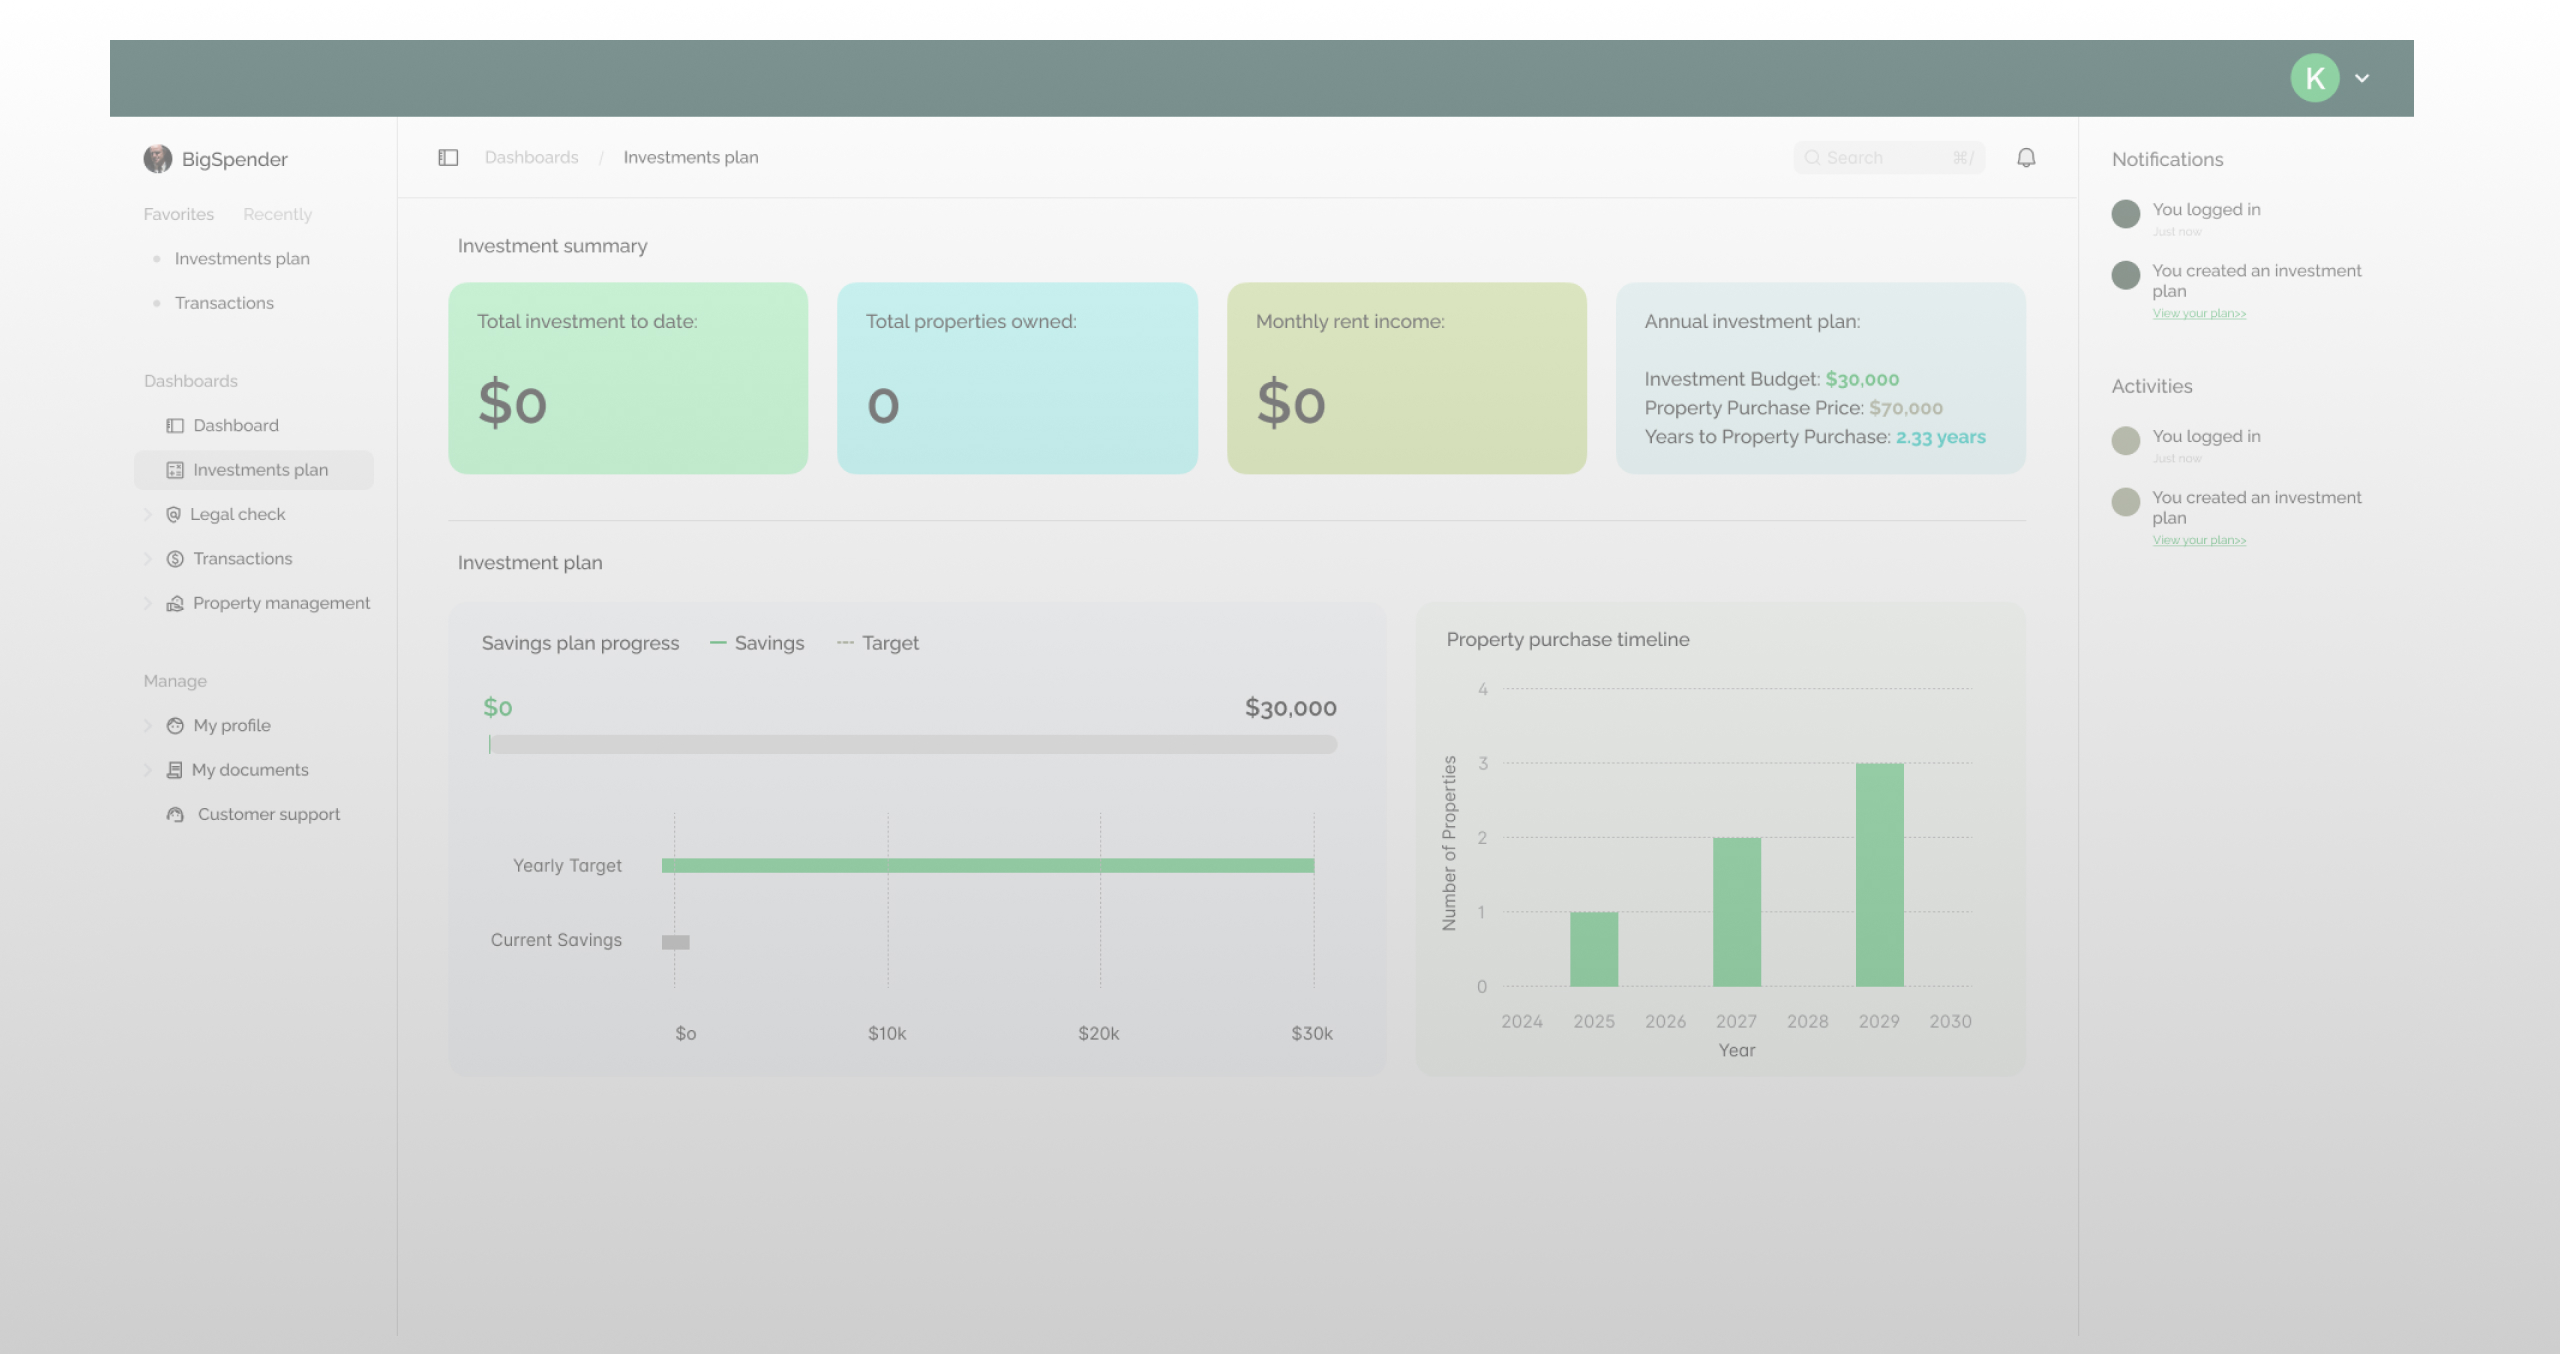
Task: Open Property management menu item
Action: tap(281, 603)
